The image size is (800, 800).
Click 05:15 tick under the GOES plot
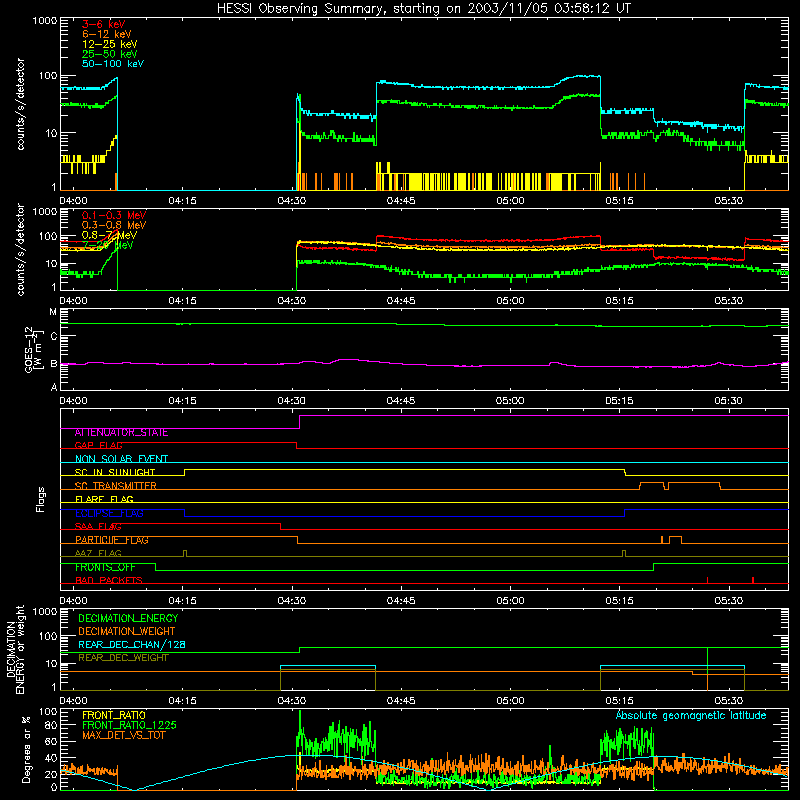pos(619,401)
